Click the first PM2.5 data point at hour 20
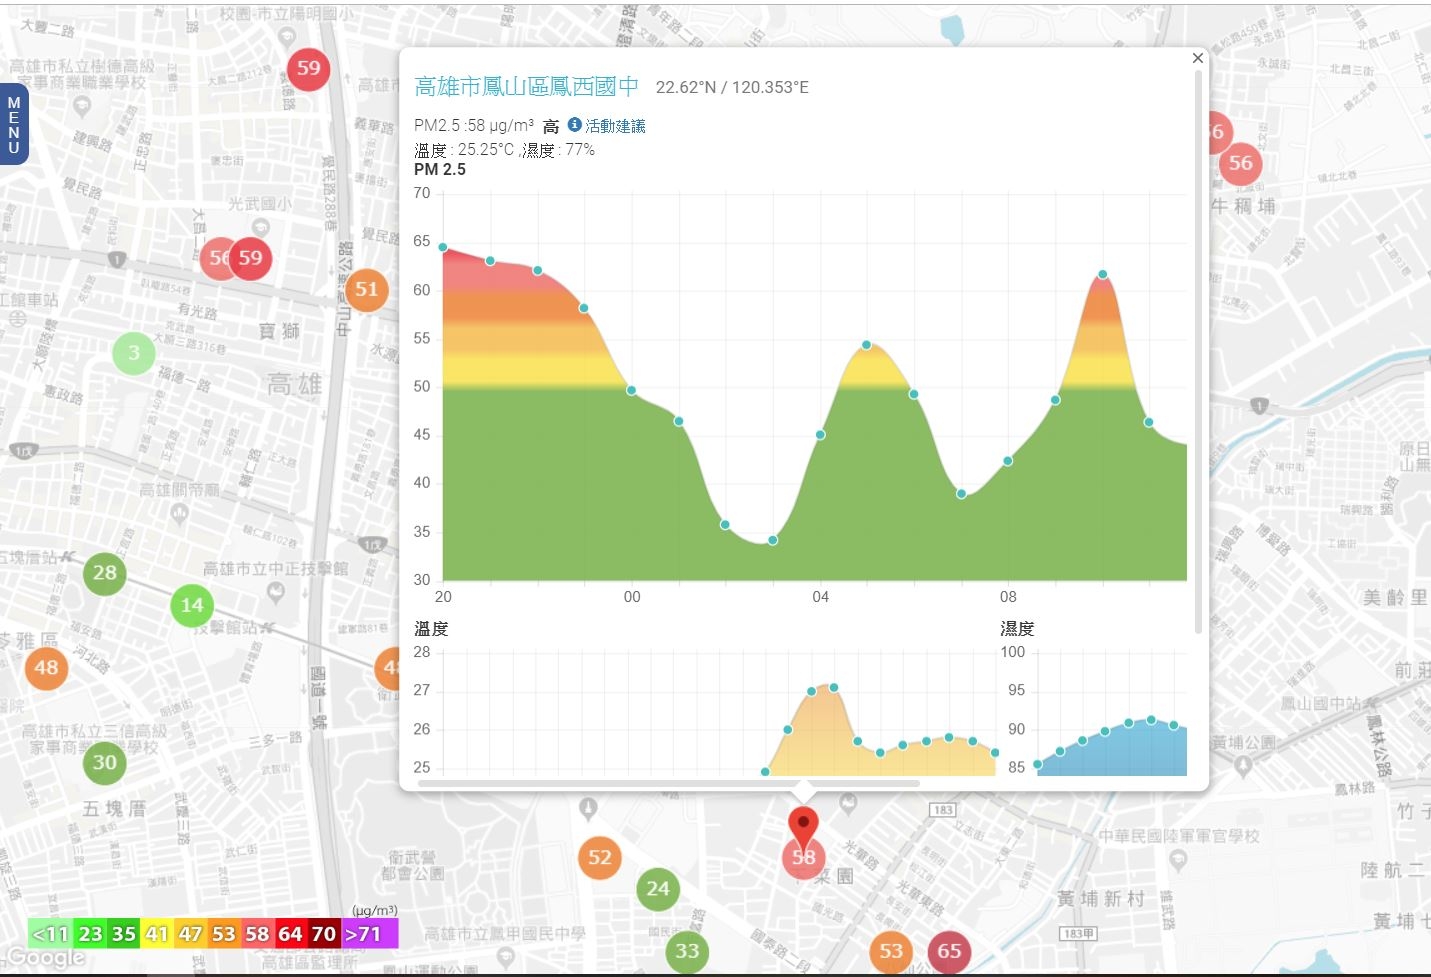1431x977 pixels. coord(443,247)
